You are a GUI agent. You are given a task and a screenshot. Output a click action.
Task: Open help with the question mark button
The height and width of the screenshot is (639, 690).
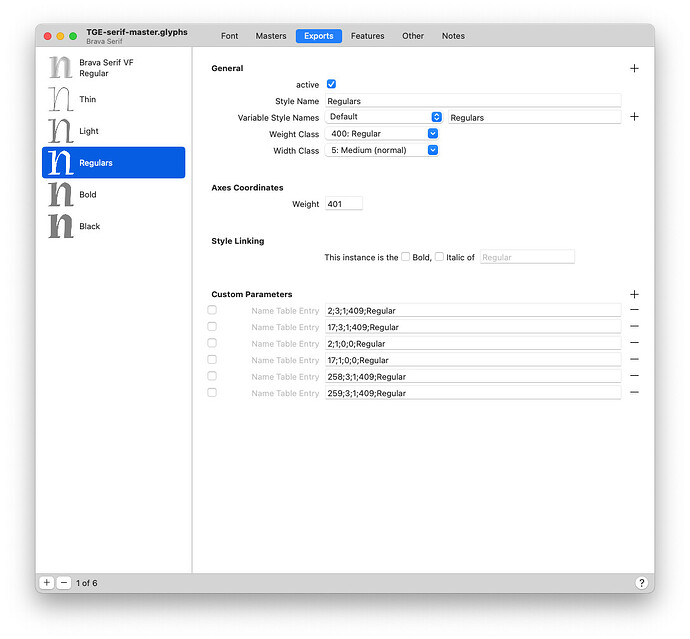click(x=641, y=582)
